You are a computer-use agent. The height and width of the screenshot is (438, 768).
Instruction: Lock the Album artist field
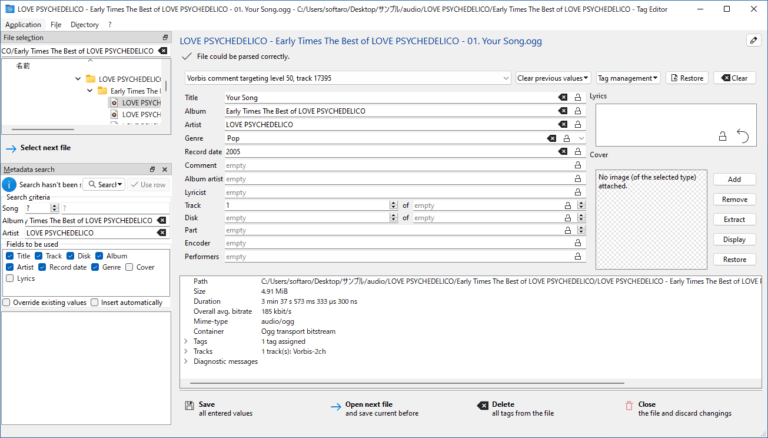[578, 179]
